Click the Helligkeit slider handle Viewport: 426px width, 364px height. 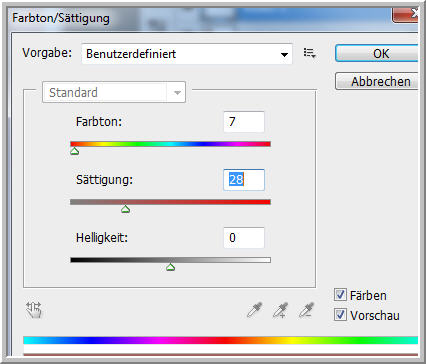pyautogui.click(x=171, y=267)
